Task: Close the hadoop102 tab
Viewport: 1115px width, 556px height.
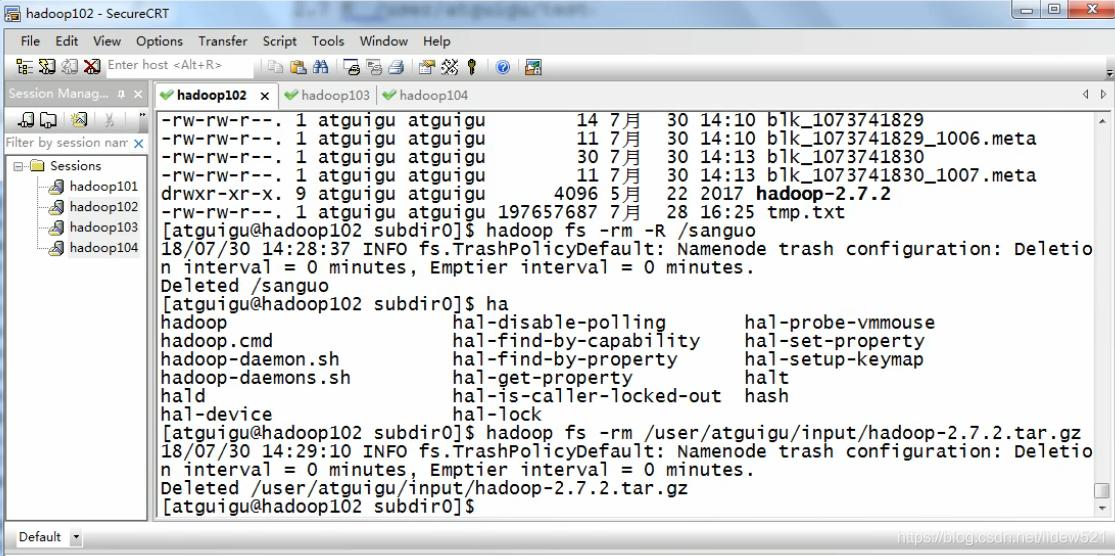Action: tap(265, 95)
